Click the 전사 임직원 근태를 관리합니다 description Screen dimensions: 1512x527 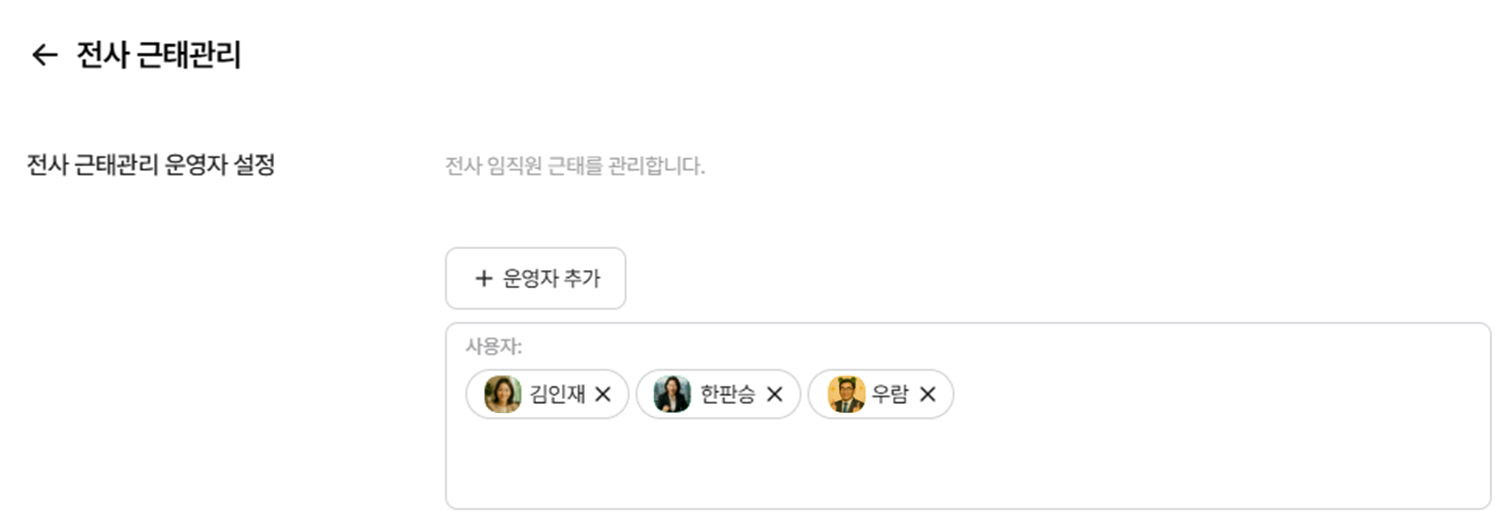pos(575,167)
